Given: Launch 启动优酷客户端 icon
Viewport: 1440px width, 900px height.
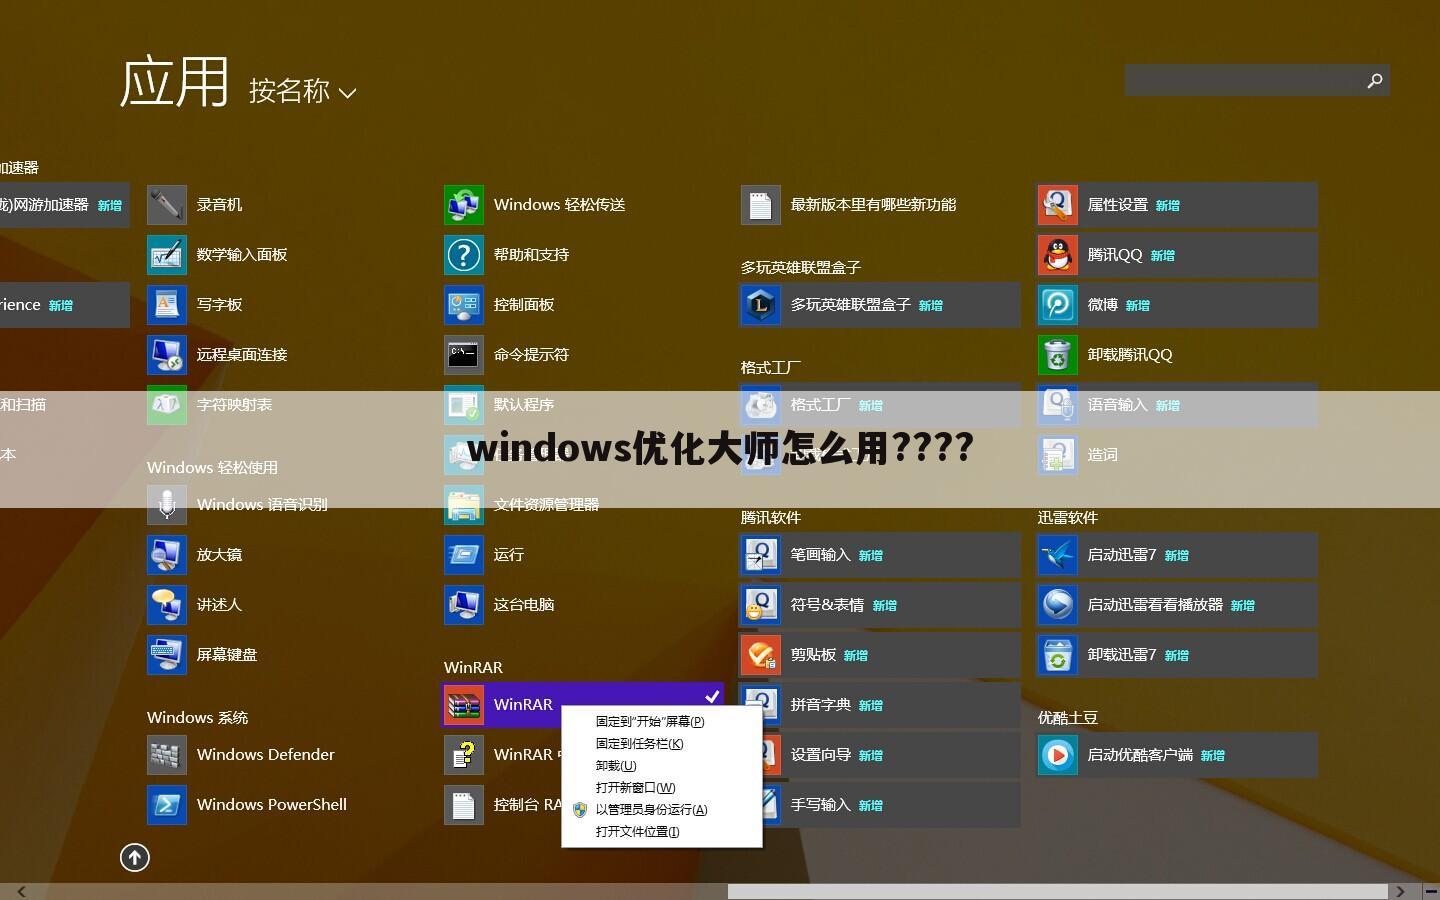Looking at the screenshot, I should pos(1057,755).
